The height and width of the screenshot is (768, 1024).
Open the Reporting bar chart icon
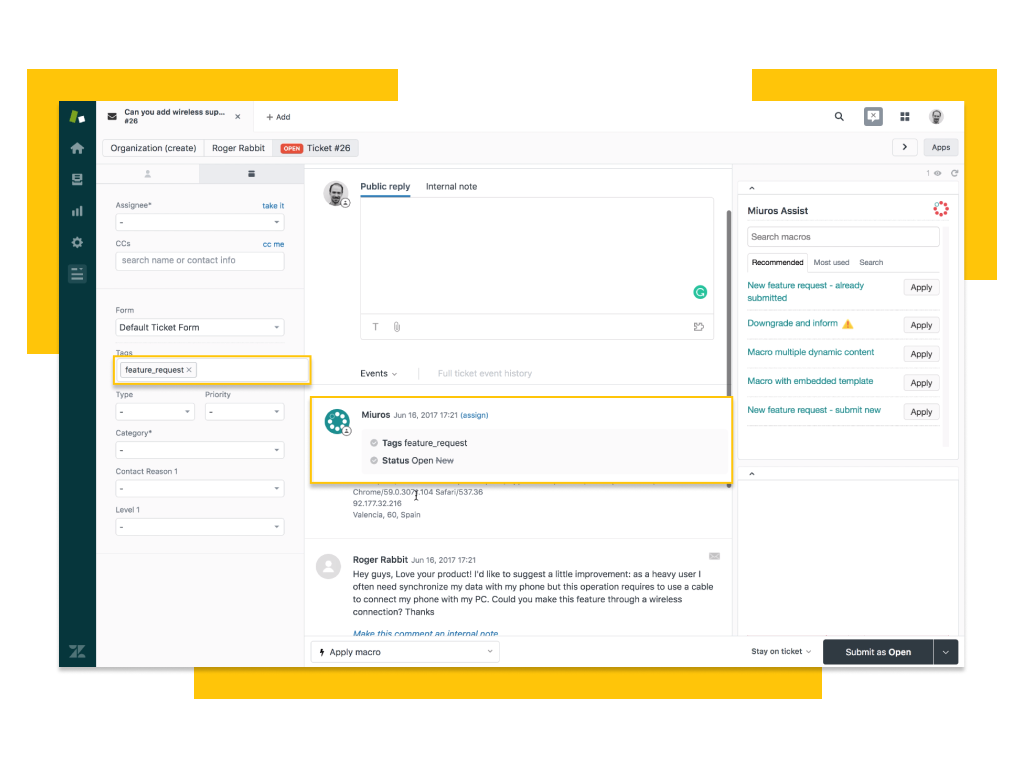click(x=77, y=211)
